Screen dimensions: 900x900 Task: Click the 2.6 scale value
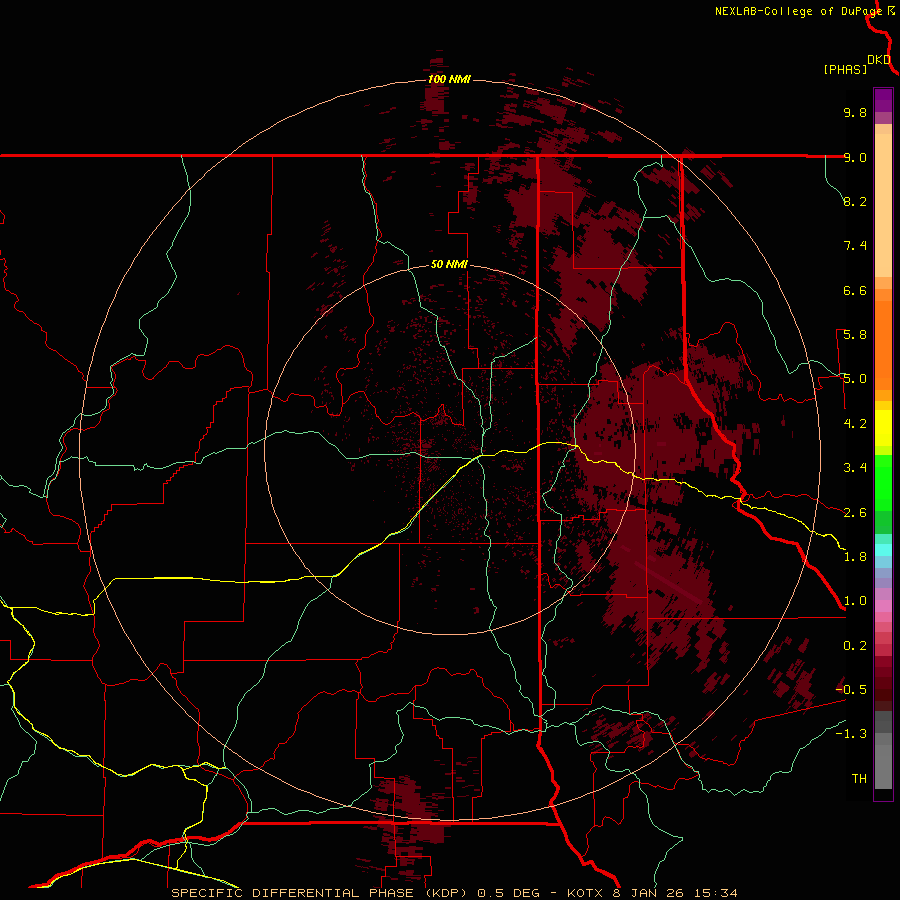pos(855,513)
